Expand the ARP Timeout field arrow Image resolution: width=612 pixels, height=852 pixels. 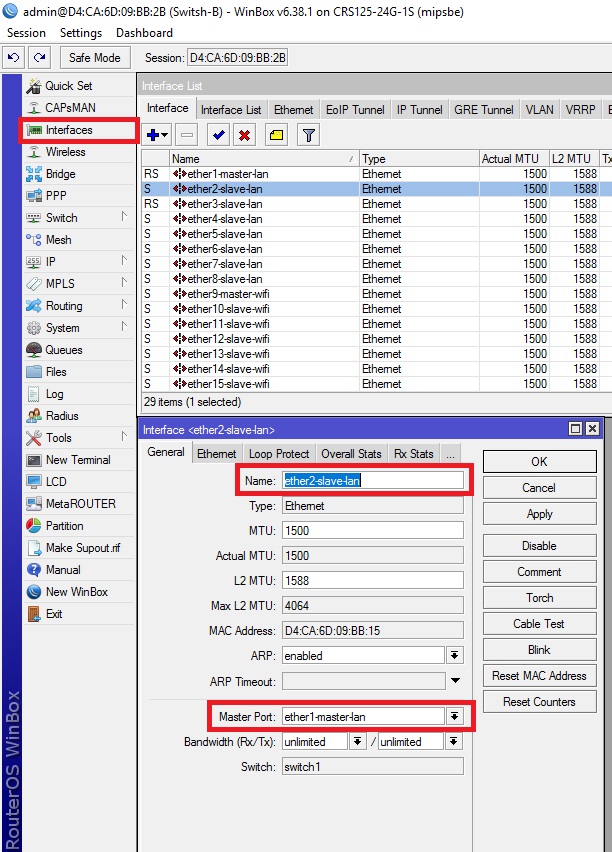[455, 681]
